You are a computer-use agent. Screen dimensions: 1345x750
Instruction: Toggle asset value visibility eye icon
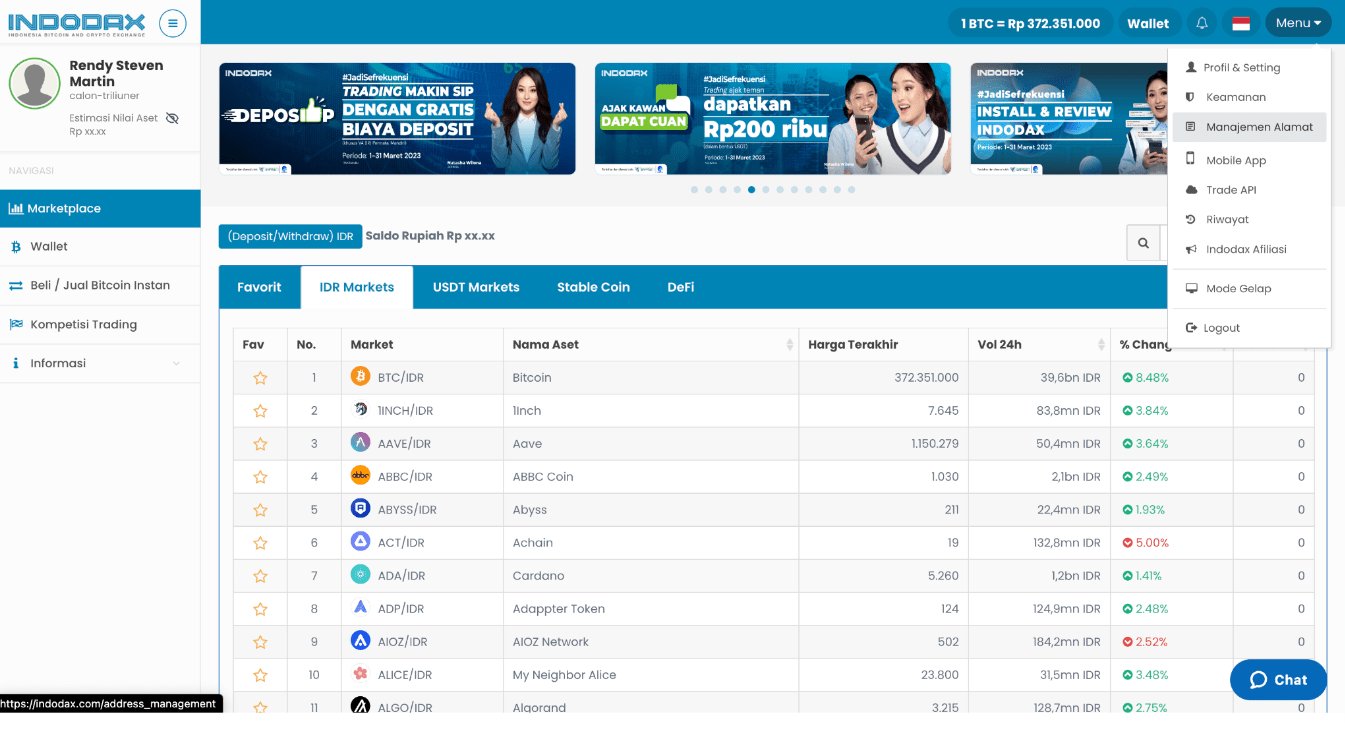pyautogui.click(x=172, y=118)
